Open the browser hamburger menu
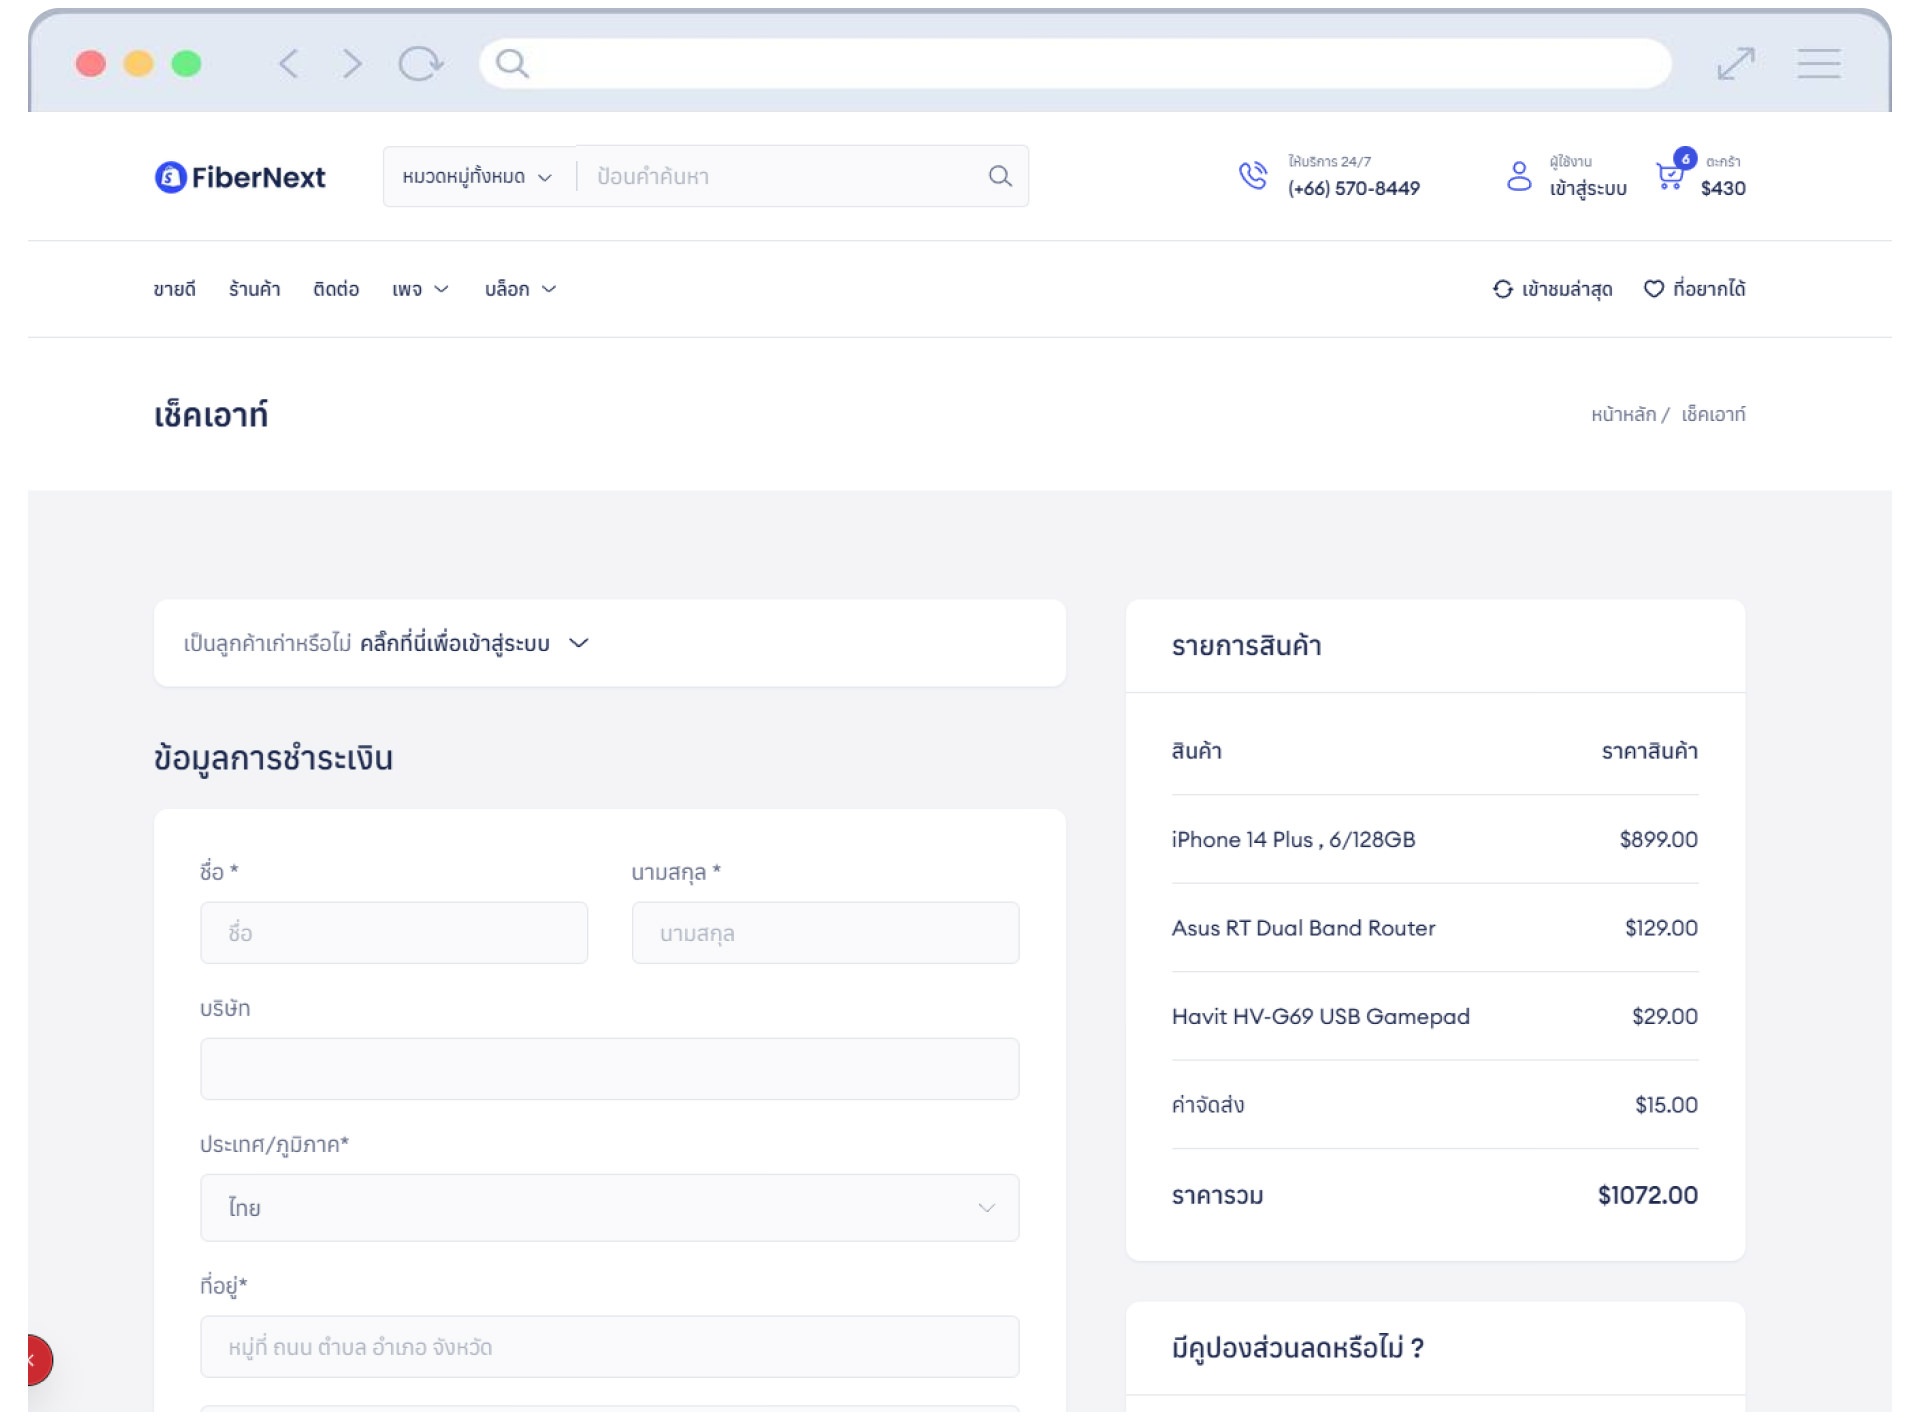Image resolution: width=1920 pixels, height=1420 pixels. point(1819,64)
